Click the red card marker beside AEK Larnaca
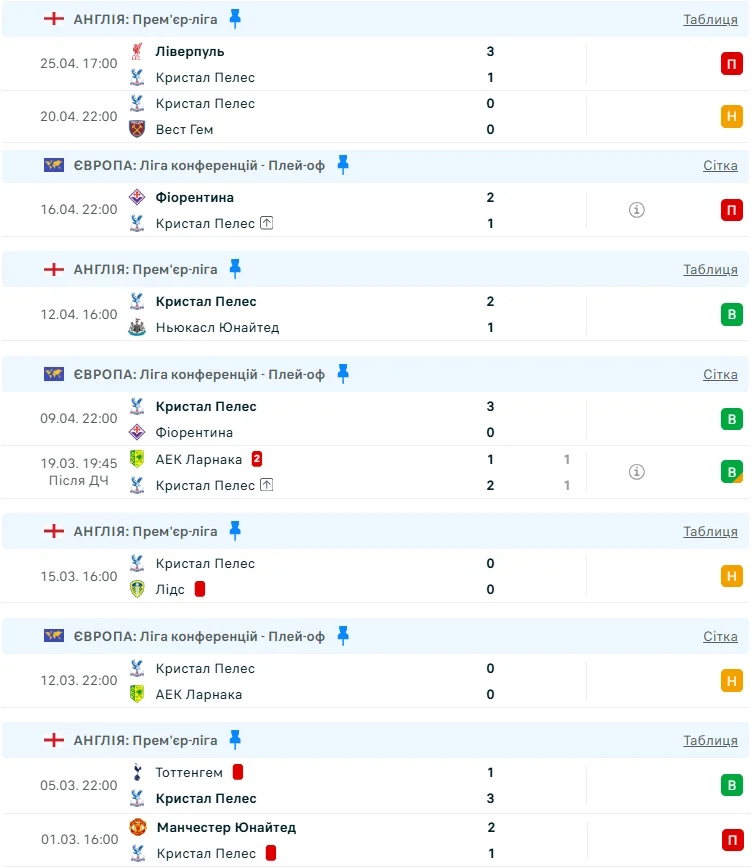Viewport: 752px width, 868px height. (x=257, y=459)
